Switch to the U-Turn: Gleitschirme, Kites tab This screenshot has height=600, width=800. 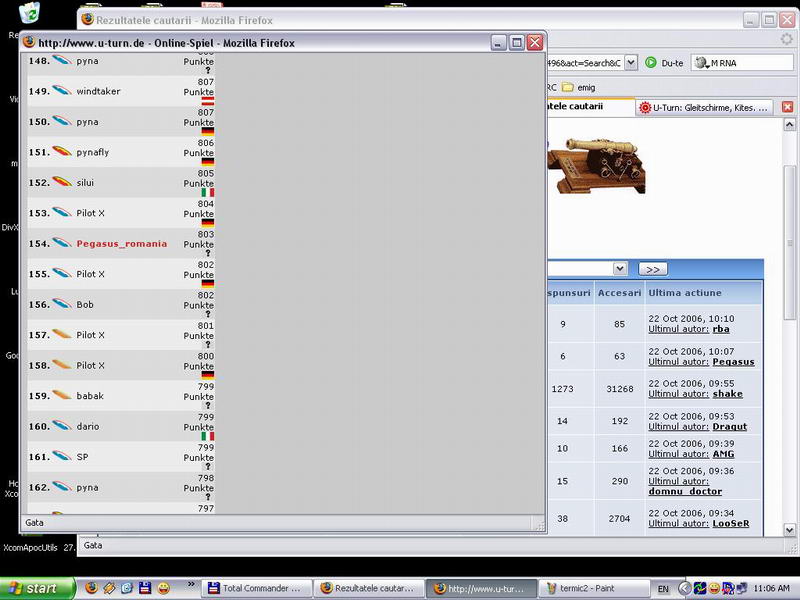705,108
